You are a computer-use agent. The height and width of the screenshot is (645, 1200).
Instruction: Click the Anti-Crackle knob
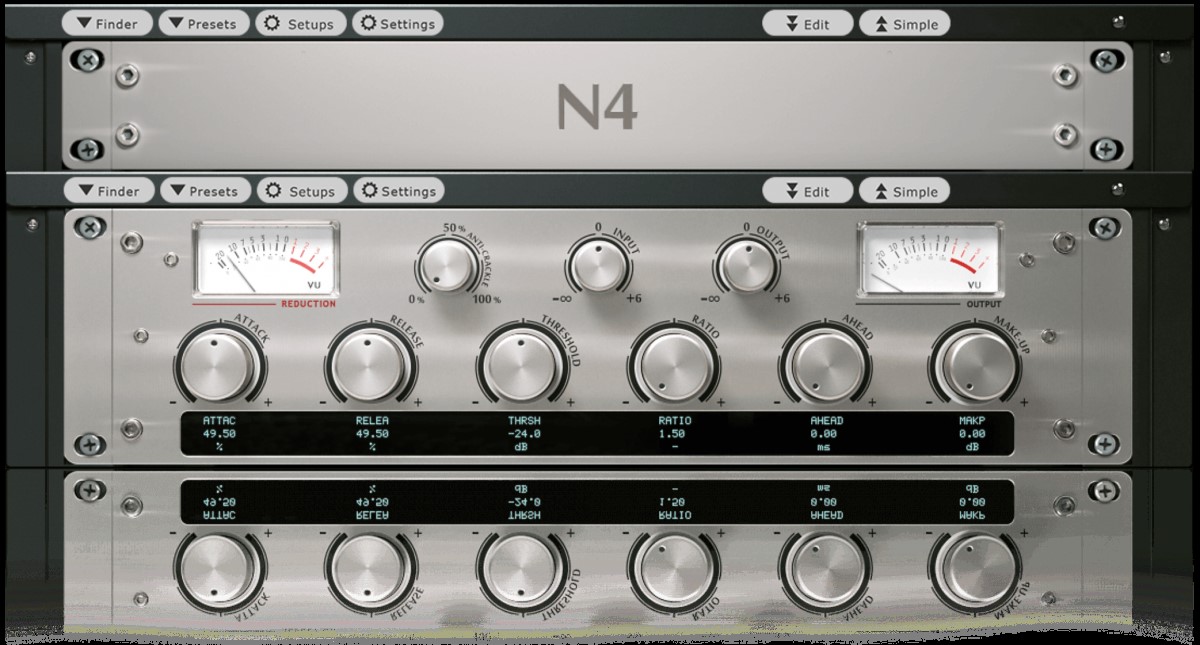(446, 267)
